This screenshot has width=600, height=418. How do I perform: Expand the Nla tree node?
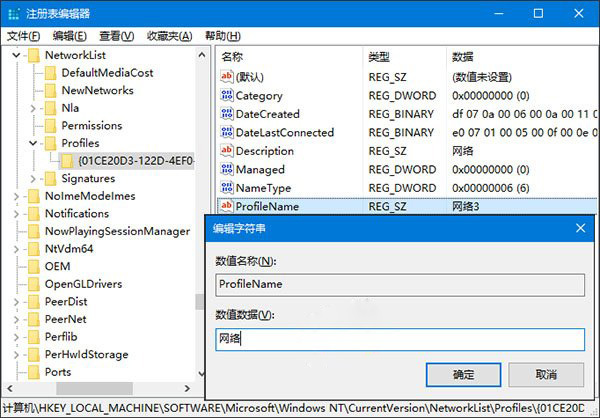click(x=33, y=108)
